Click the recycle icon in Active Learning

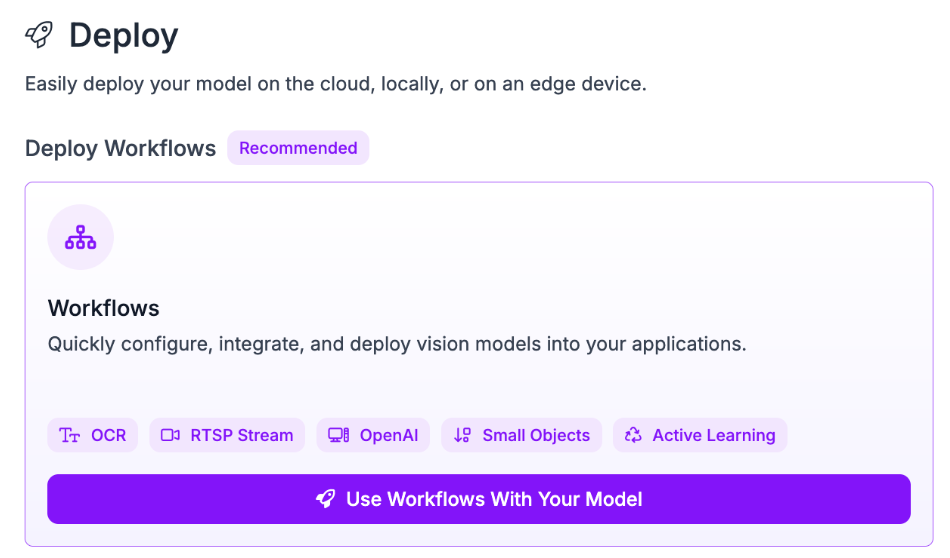tap(633, 435)
